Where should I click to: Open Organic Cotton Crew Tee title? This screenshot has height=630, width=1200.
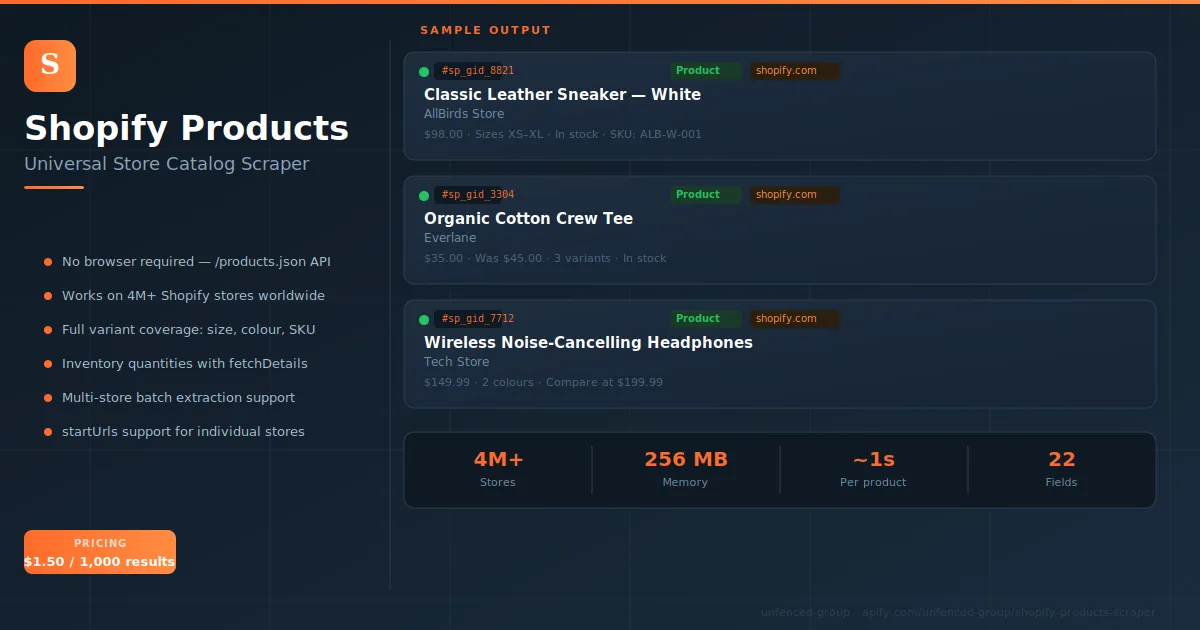(x=528, y=219)
